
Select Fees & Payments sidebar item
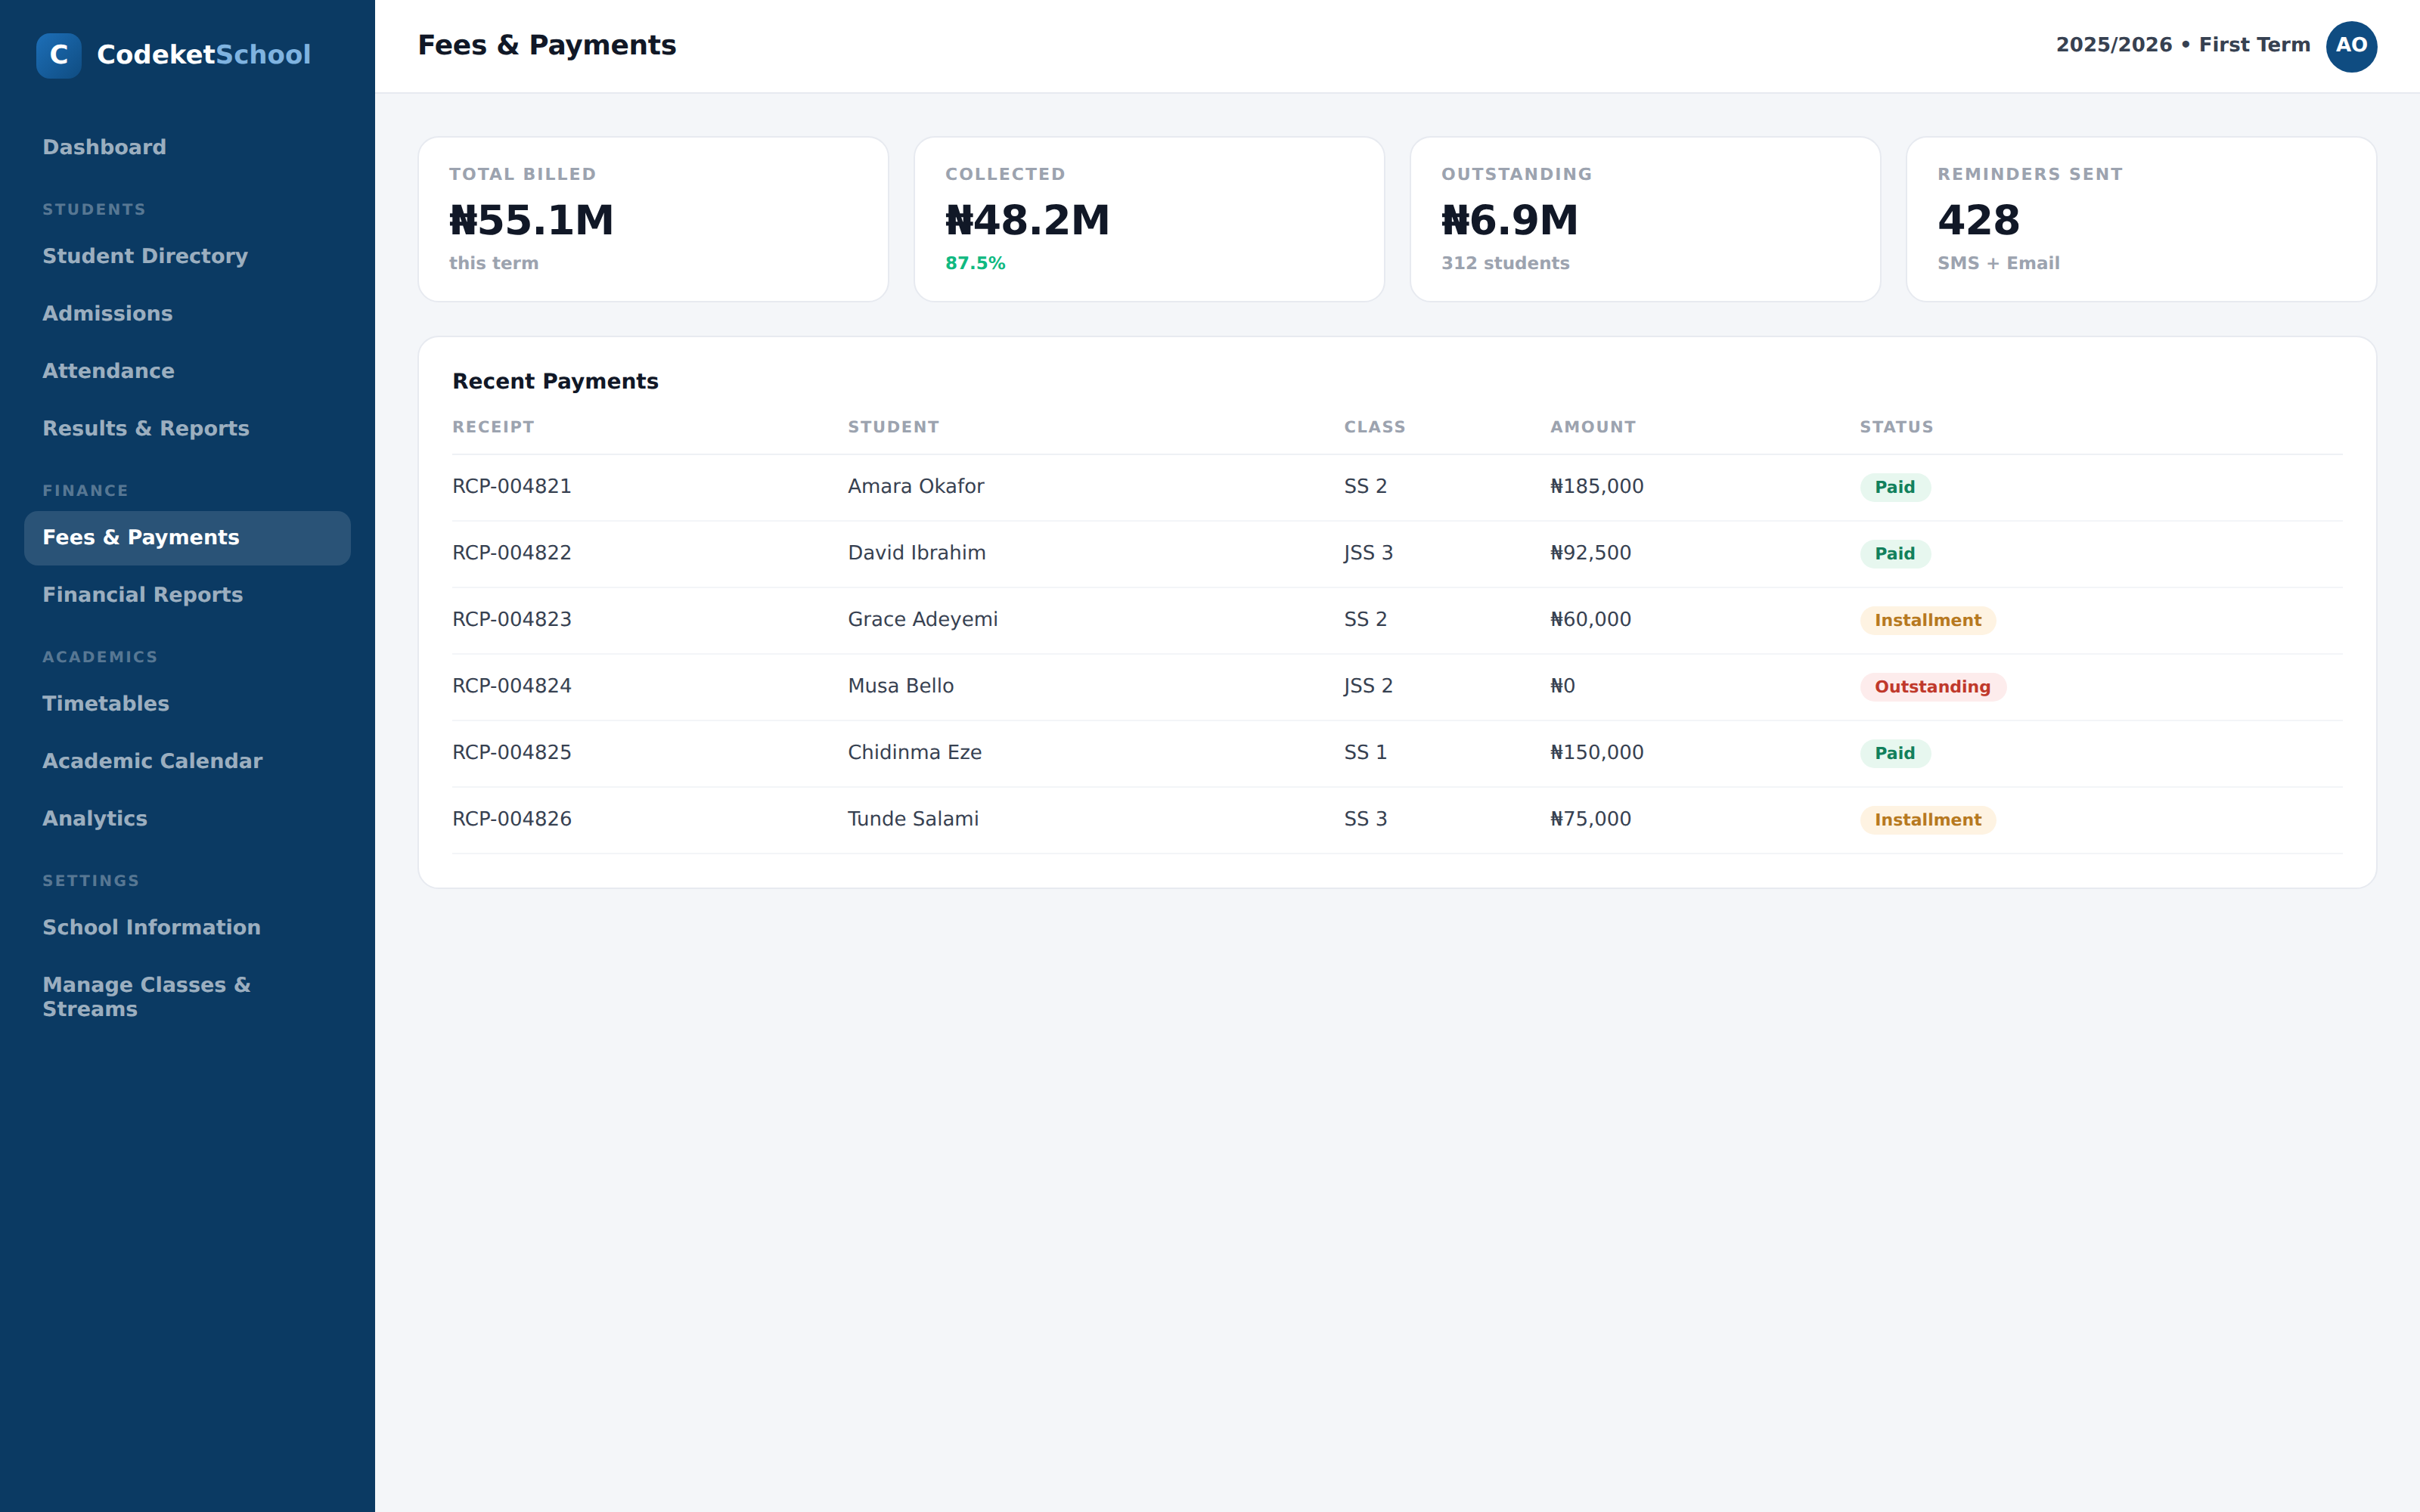187,538
